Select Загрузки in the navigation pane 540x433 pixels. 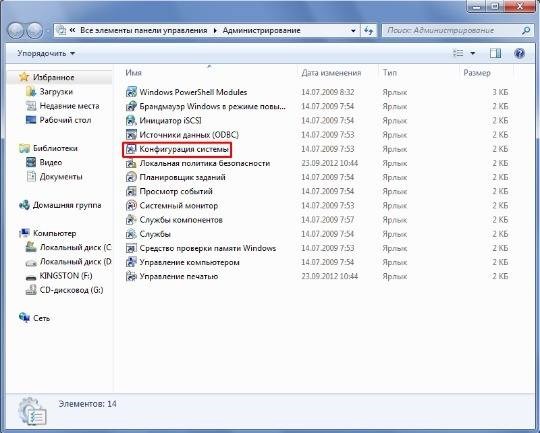(x=56, y=92)
